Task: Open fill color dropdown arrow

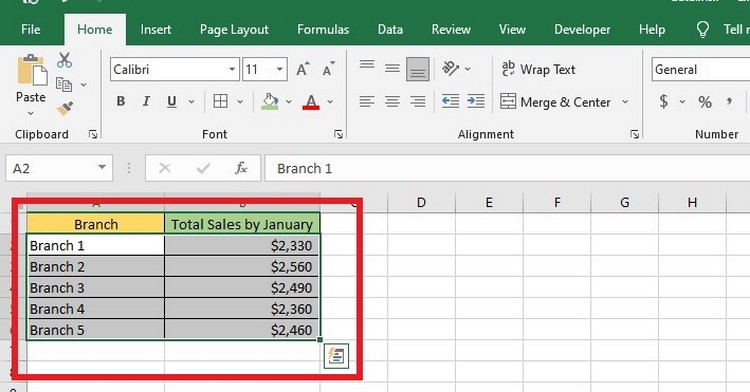Action: (x=289, y=102)
